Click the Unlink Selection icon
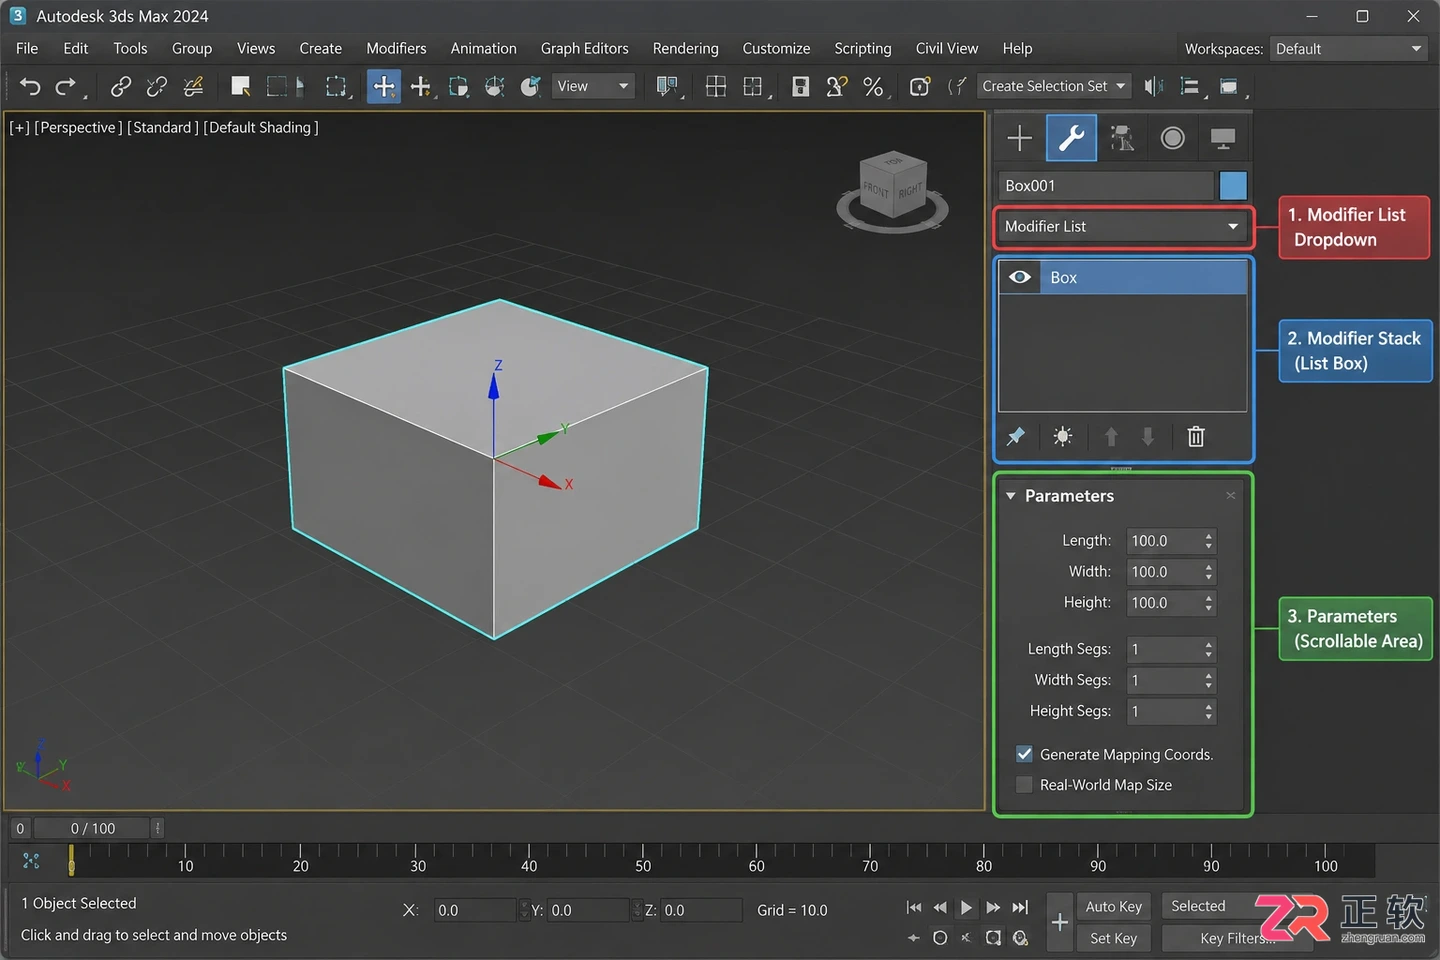 coord(157,87)
